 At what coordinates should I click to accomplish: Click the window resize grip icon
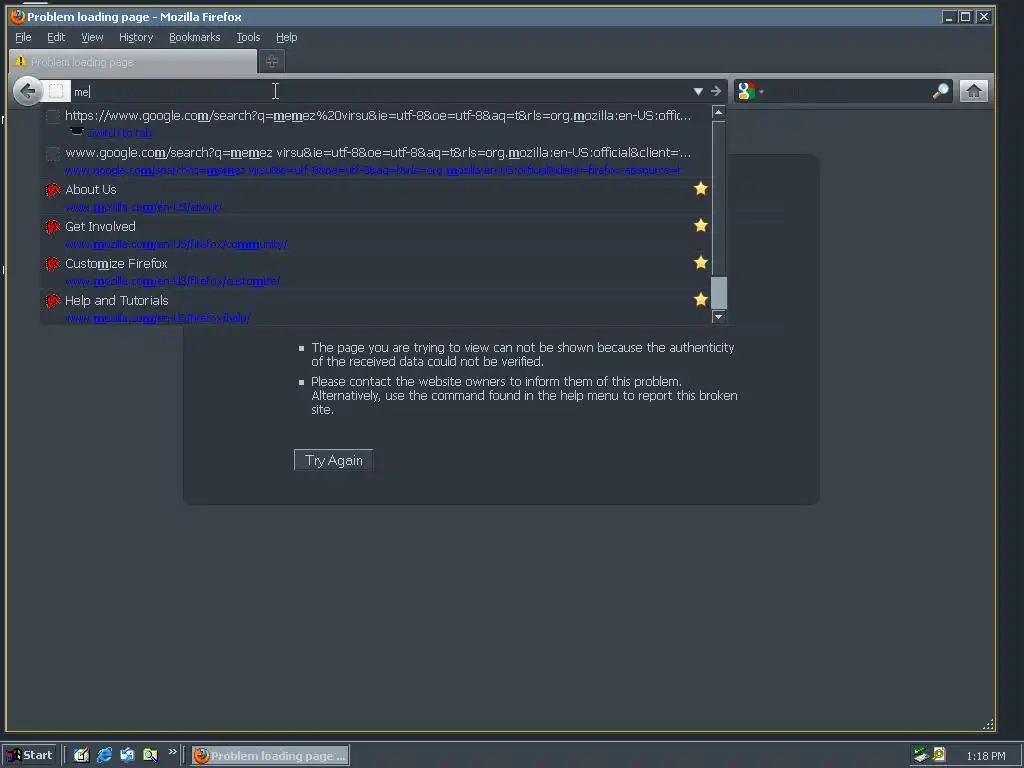[988, 724]
